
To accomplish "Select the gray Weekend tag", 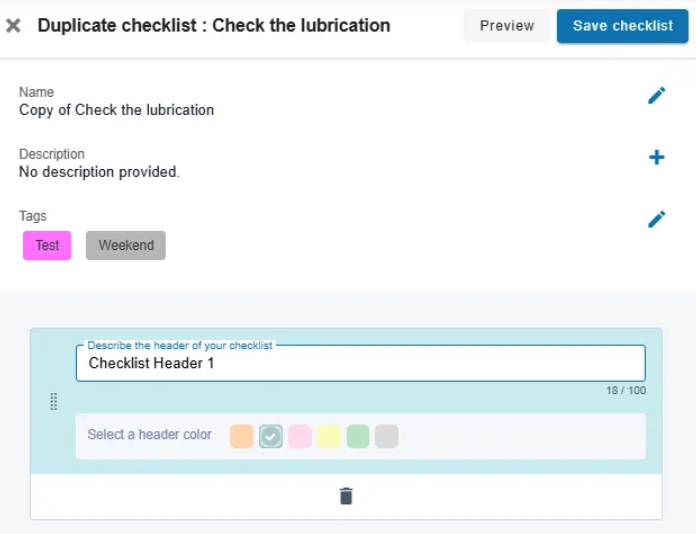I will pos(126,245).
